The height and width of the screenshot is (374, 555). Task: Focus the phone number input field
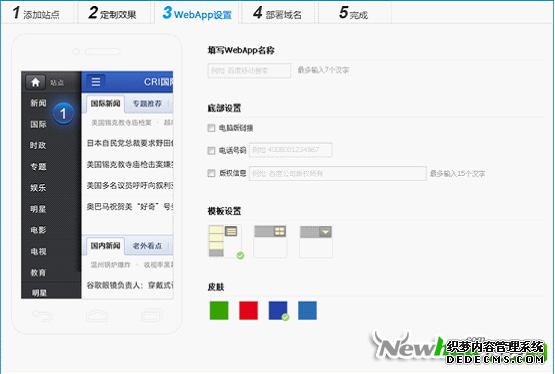click(x=291, y=150)
